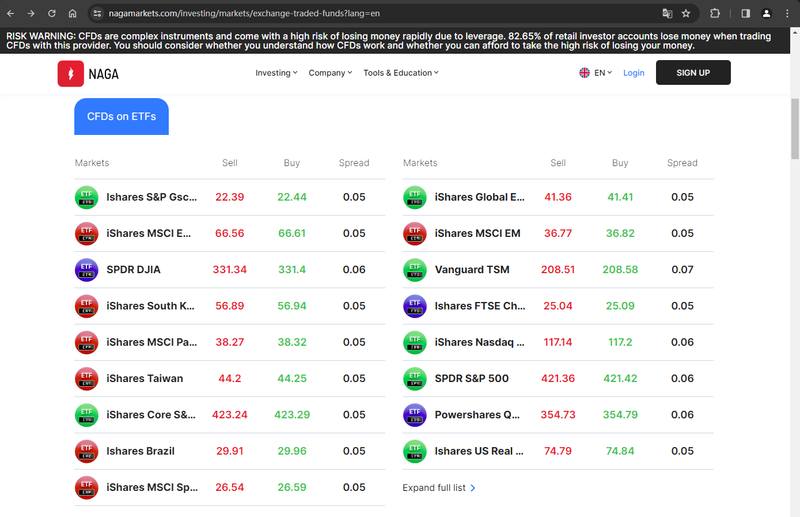Click sell price 41.36 for iShares Global E

coord(558,197)
